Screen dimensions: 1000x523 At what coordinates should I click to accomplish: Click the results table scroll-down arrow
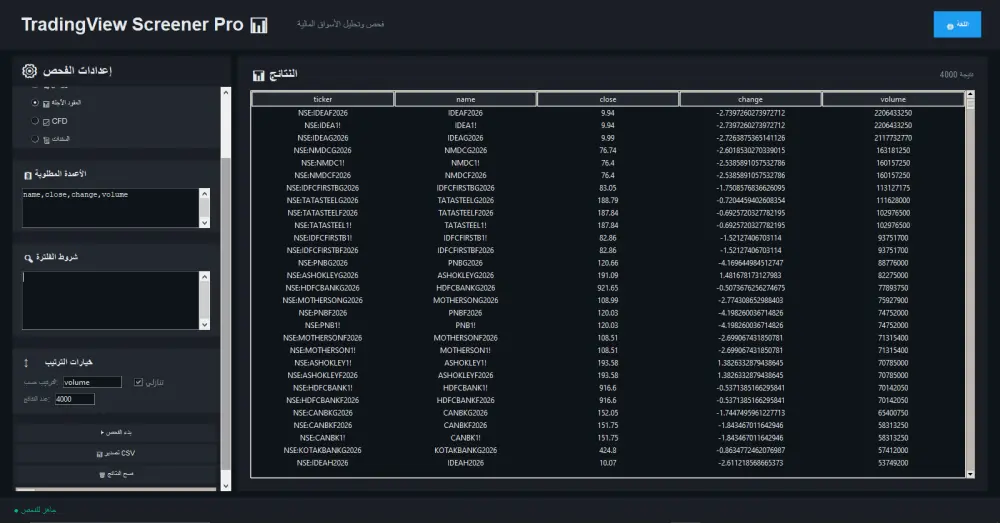pyautogui.click(x=970, y=475)
